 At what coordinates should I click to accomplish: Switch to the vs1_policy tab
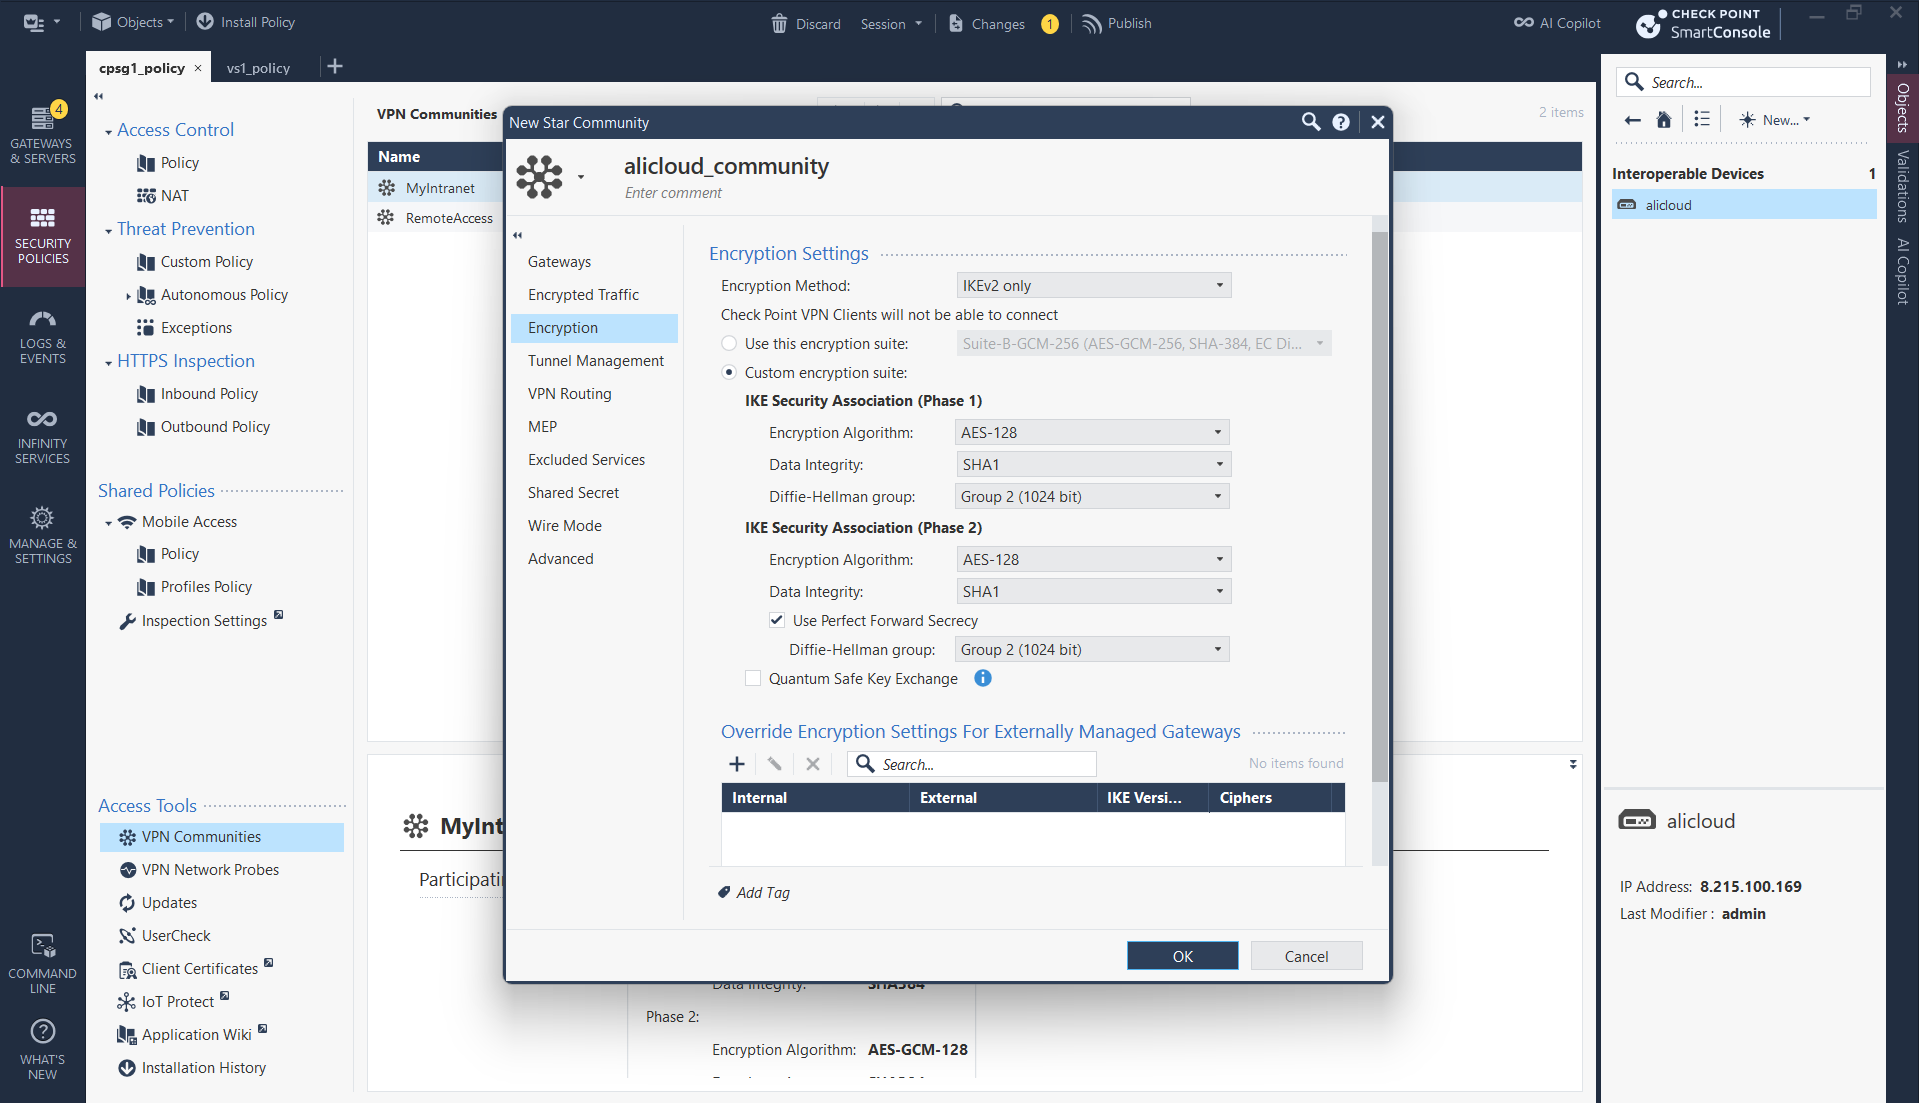point(258,68)
